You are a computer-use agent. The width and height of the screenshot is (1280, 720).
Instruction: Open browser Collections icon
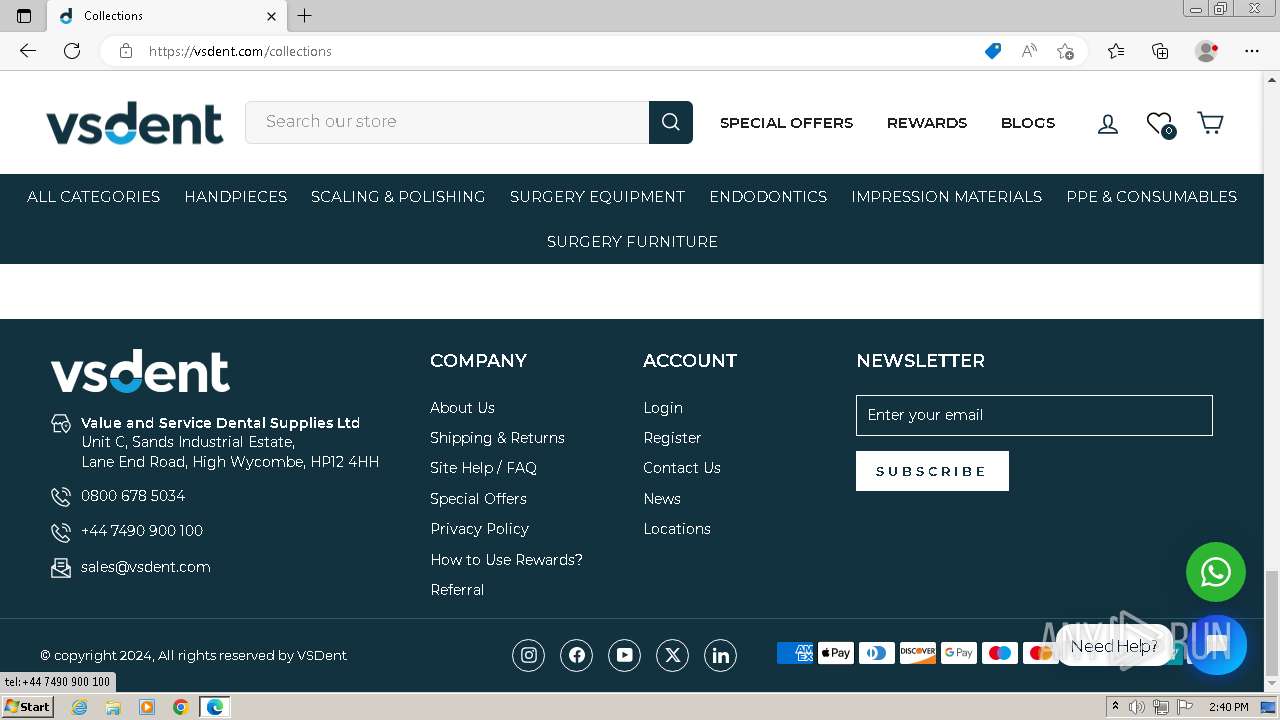[1160, 51]
